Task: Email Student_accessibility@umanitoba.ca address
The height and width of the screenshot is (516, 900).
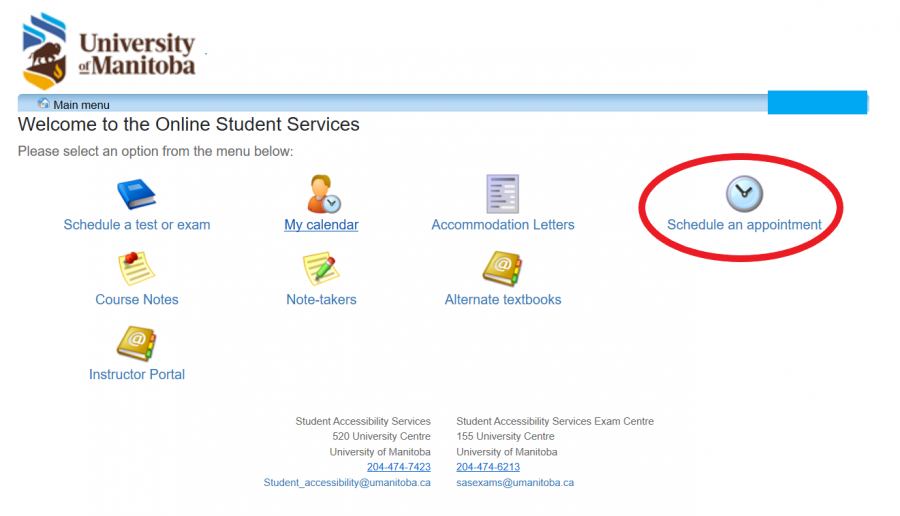Action: [x=347, y=482]
